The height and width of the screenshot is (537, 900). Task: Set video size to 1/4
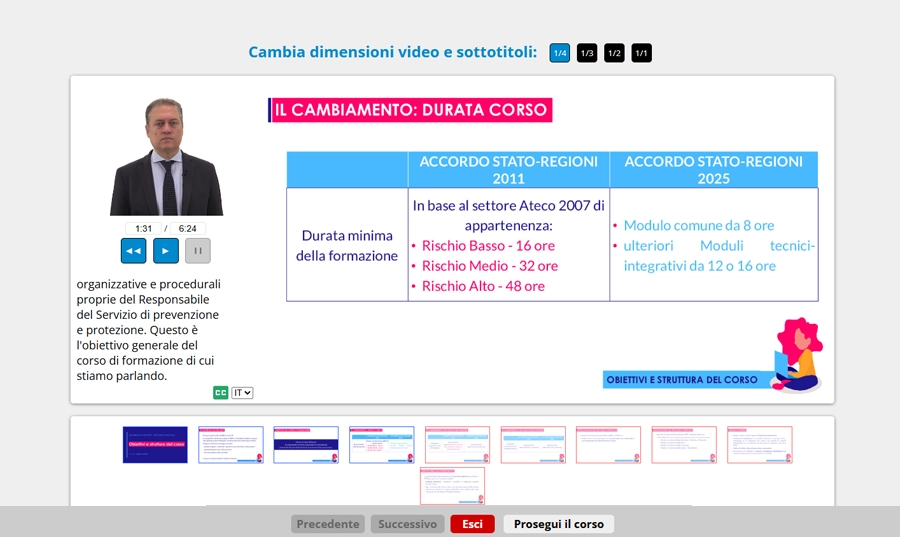point(560,53)
